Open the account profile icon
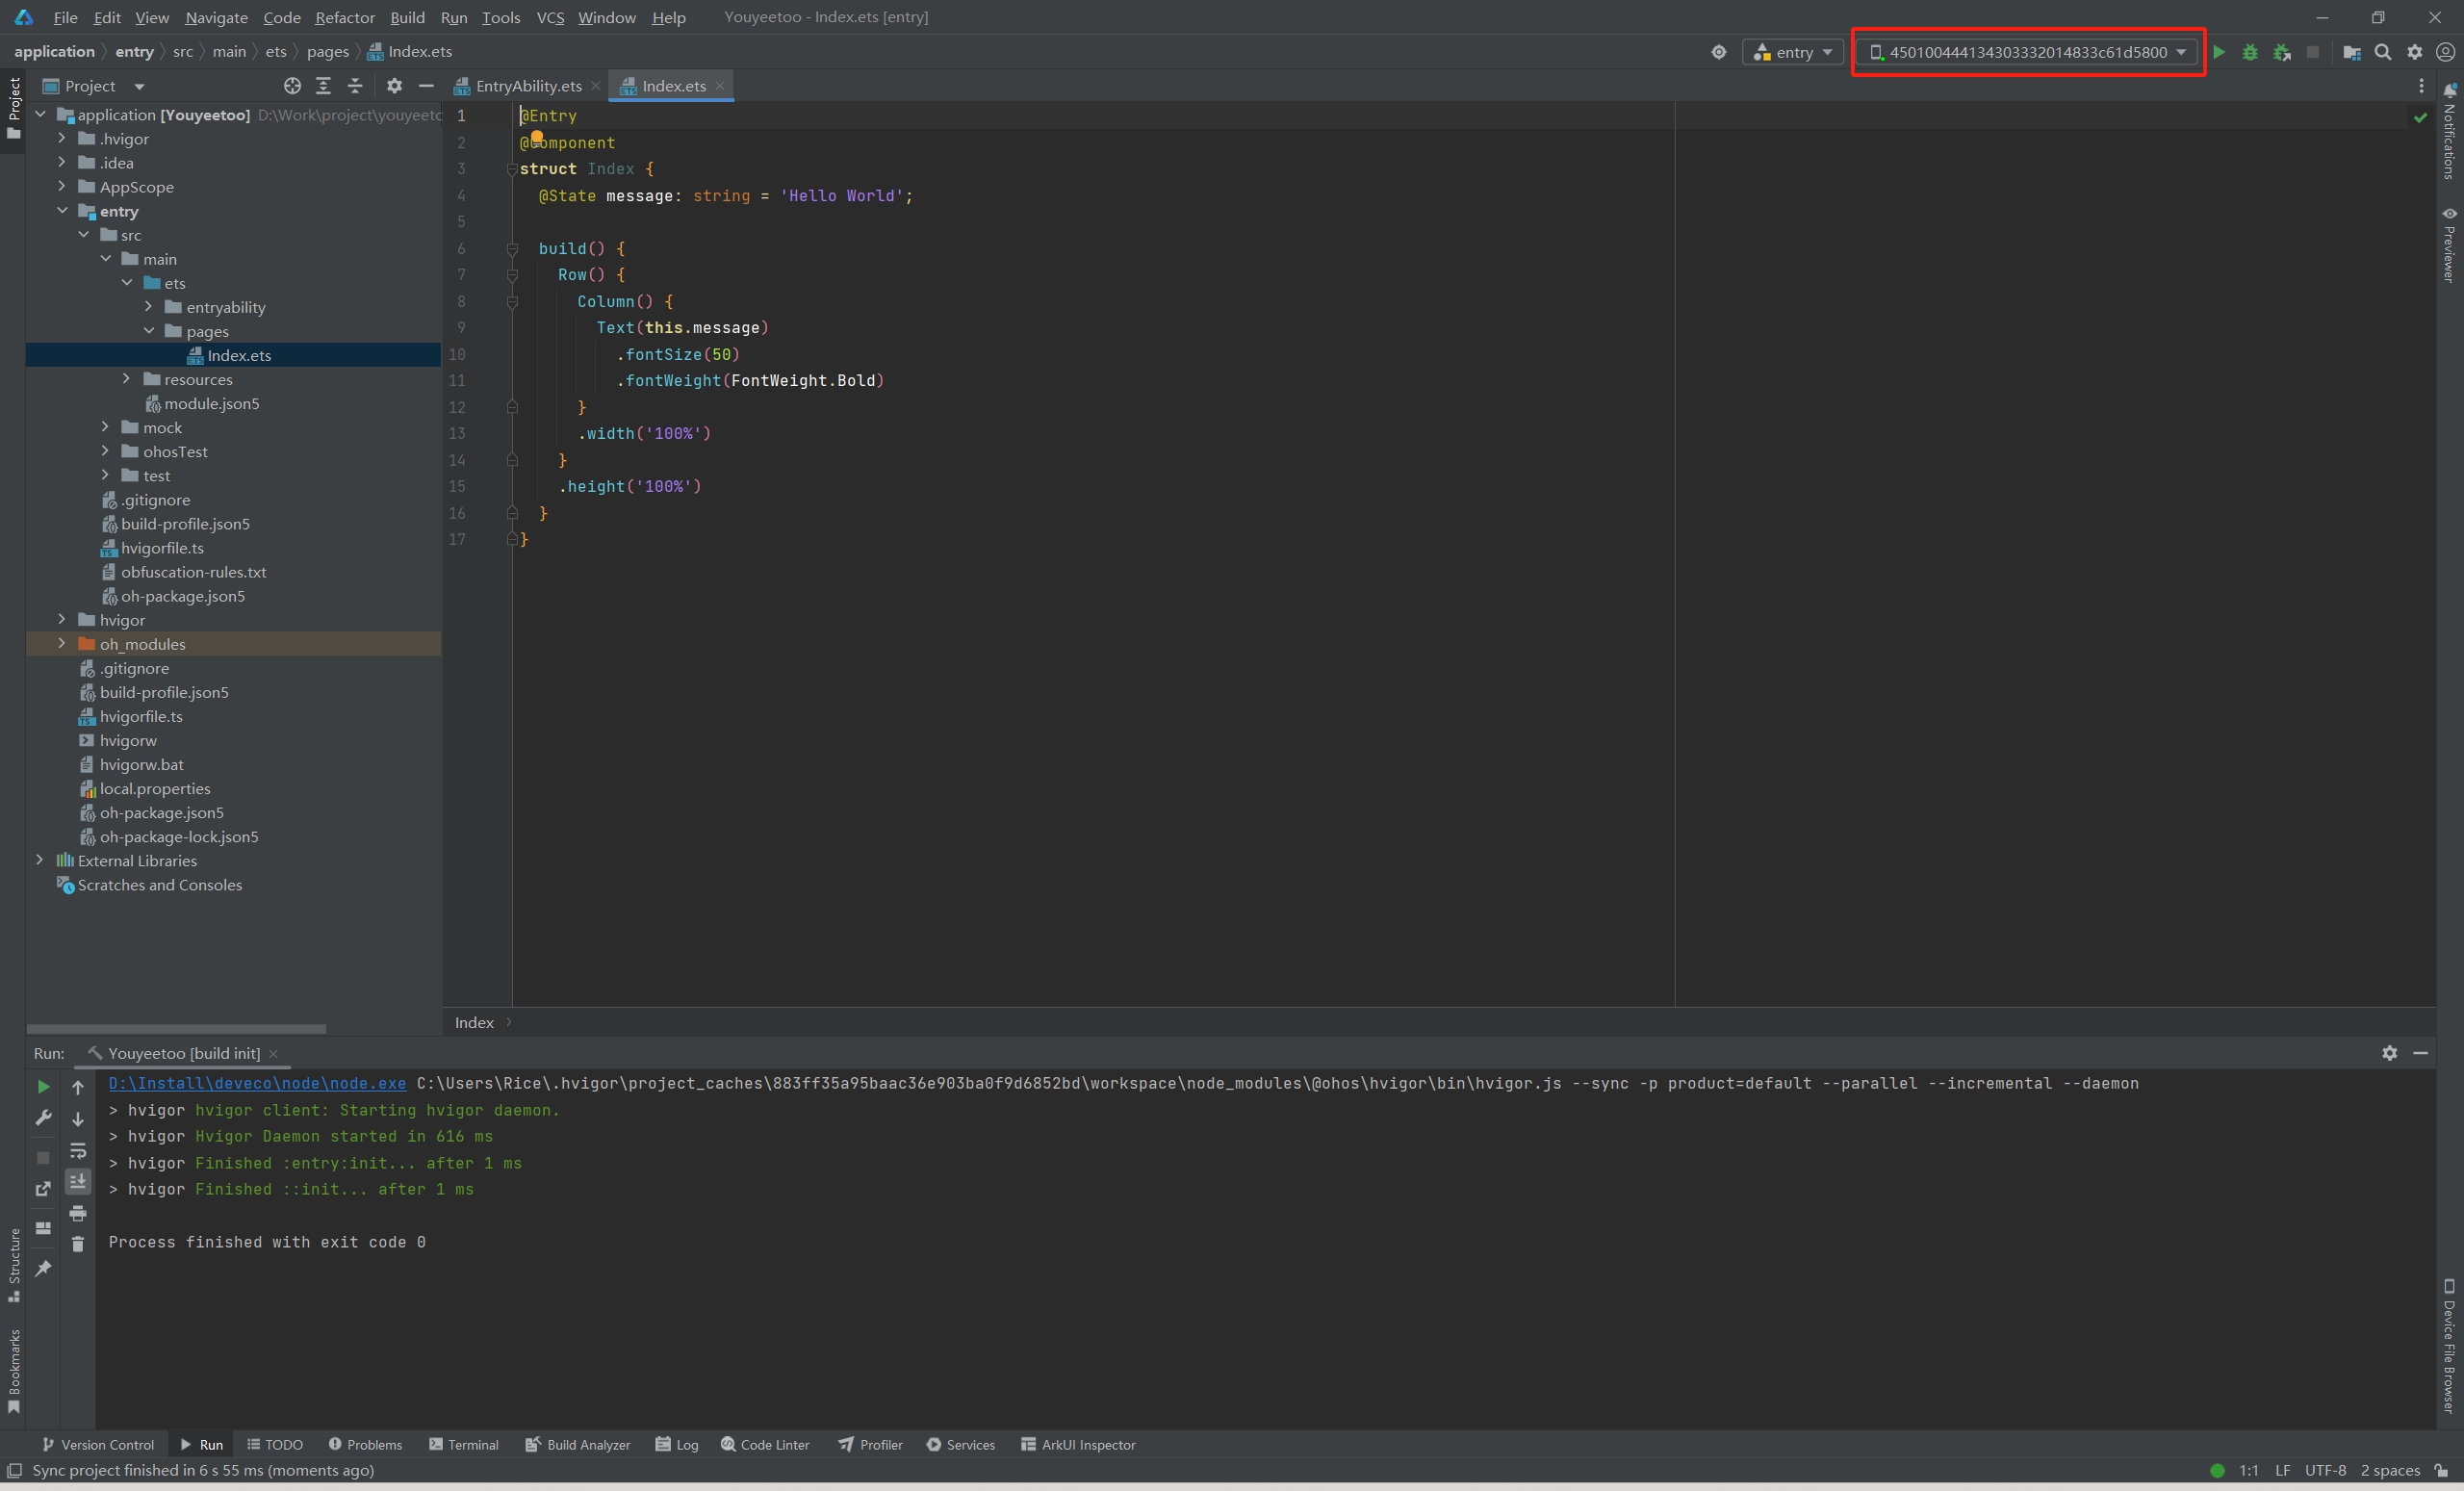This screenshot has width=2464, height=1491. pos(2446,52)
